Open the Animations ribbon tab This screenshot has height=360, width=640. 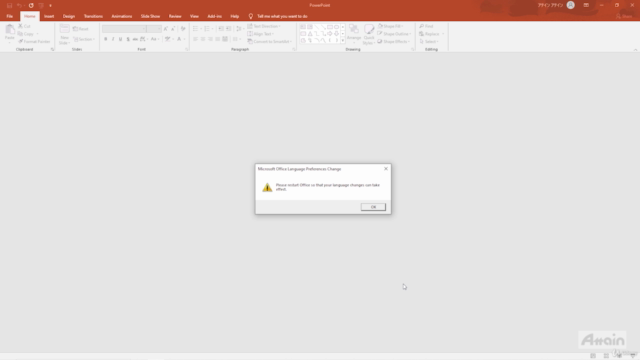coord(122,16)
